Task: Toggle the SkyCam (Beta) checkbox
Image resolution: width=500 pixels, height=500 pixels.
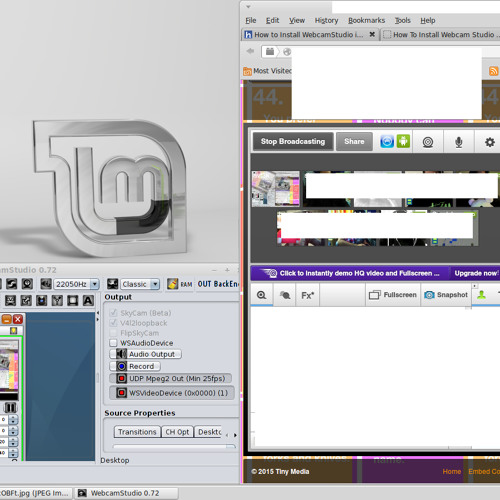Action: tap(113, 313)
